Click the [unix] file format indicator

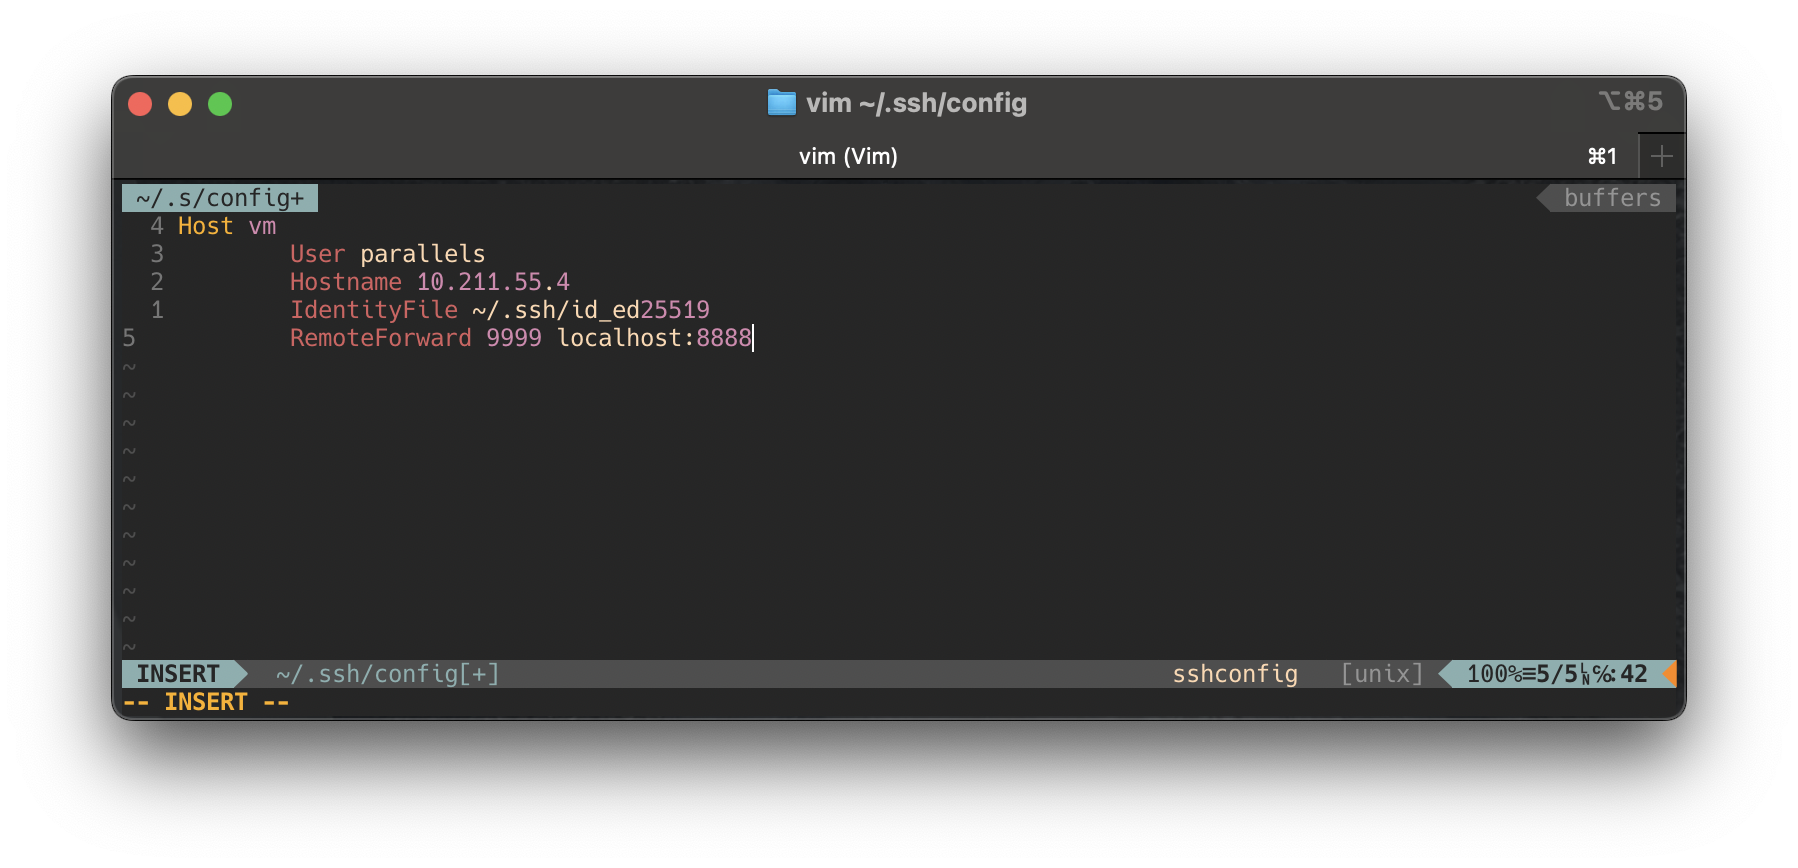1381,674
